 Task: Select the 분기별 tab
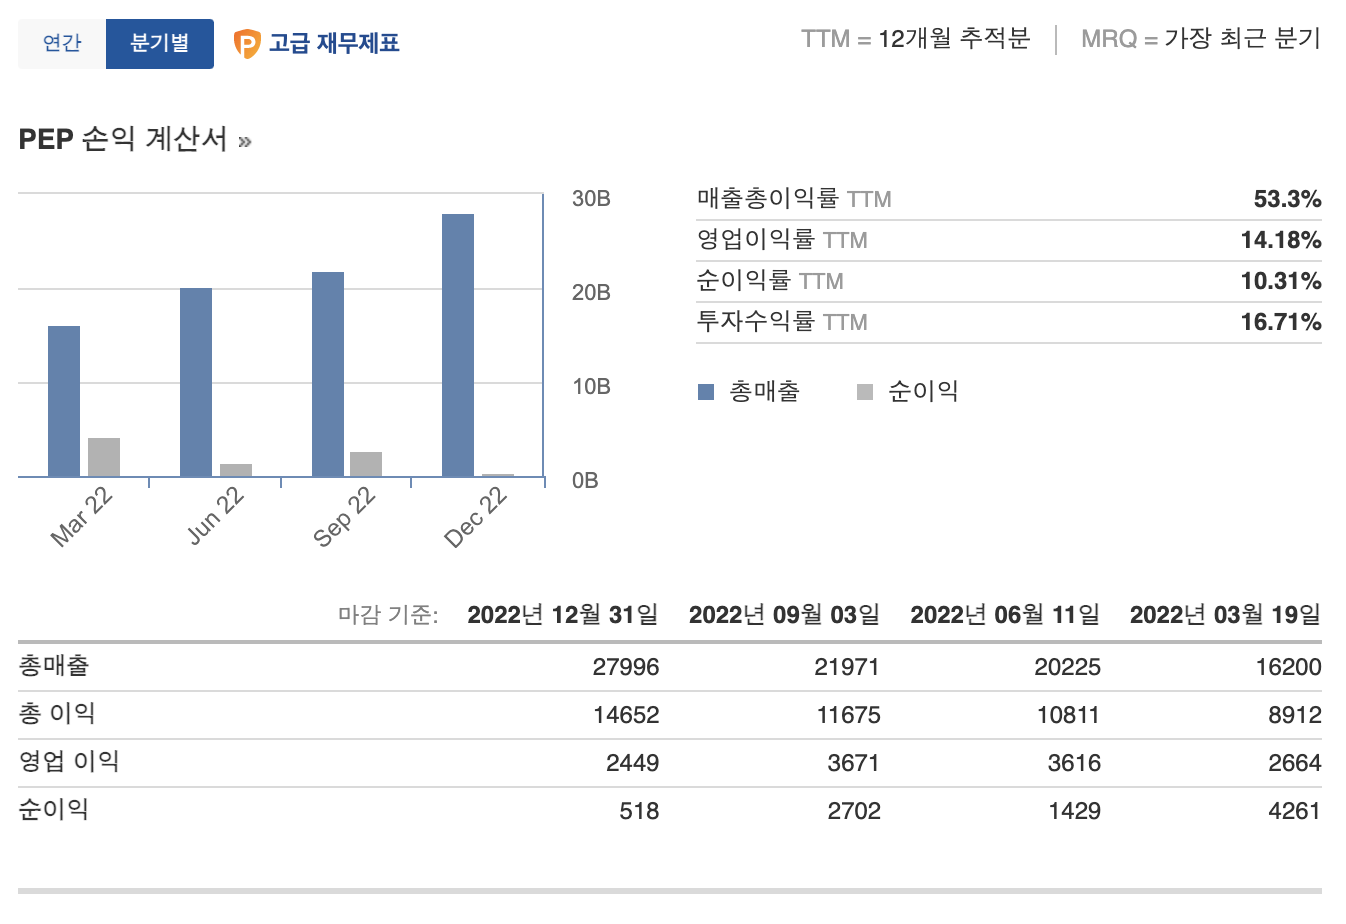tap(160, 44)
